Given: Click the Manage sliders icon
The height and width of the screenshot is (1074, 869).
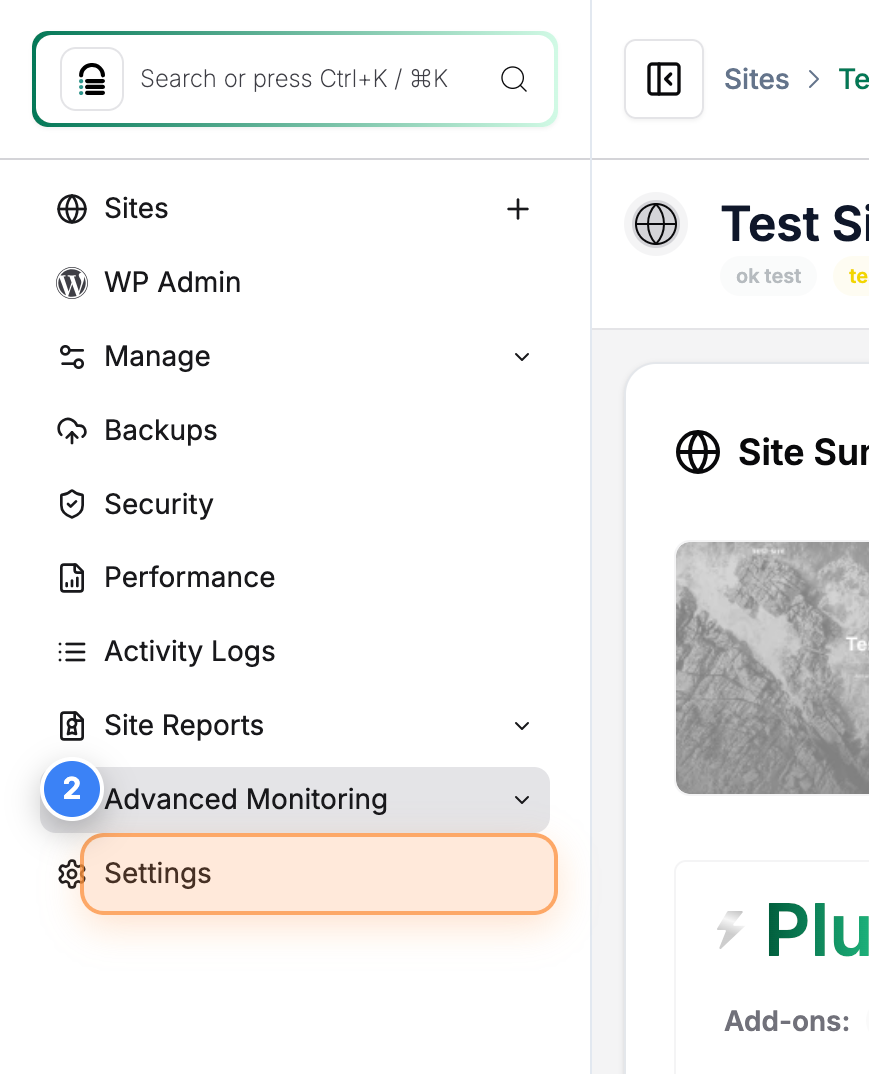Looking at the screenshot, I should pyautogui.click(x=71, y=356).
